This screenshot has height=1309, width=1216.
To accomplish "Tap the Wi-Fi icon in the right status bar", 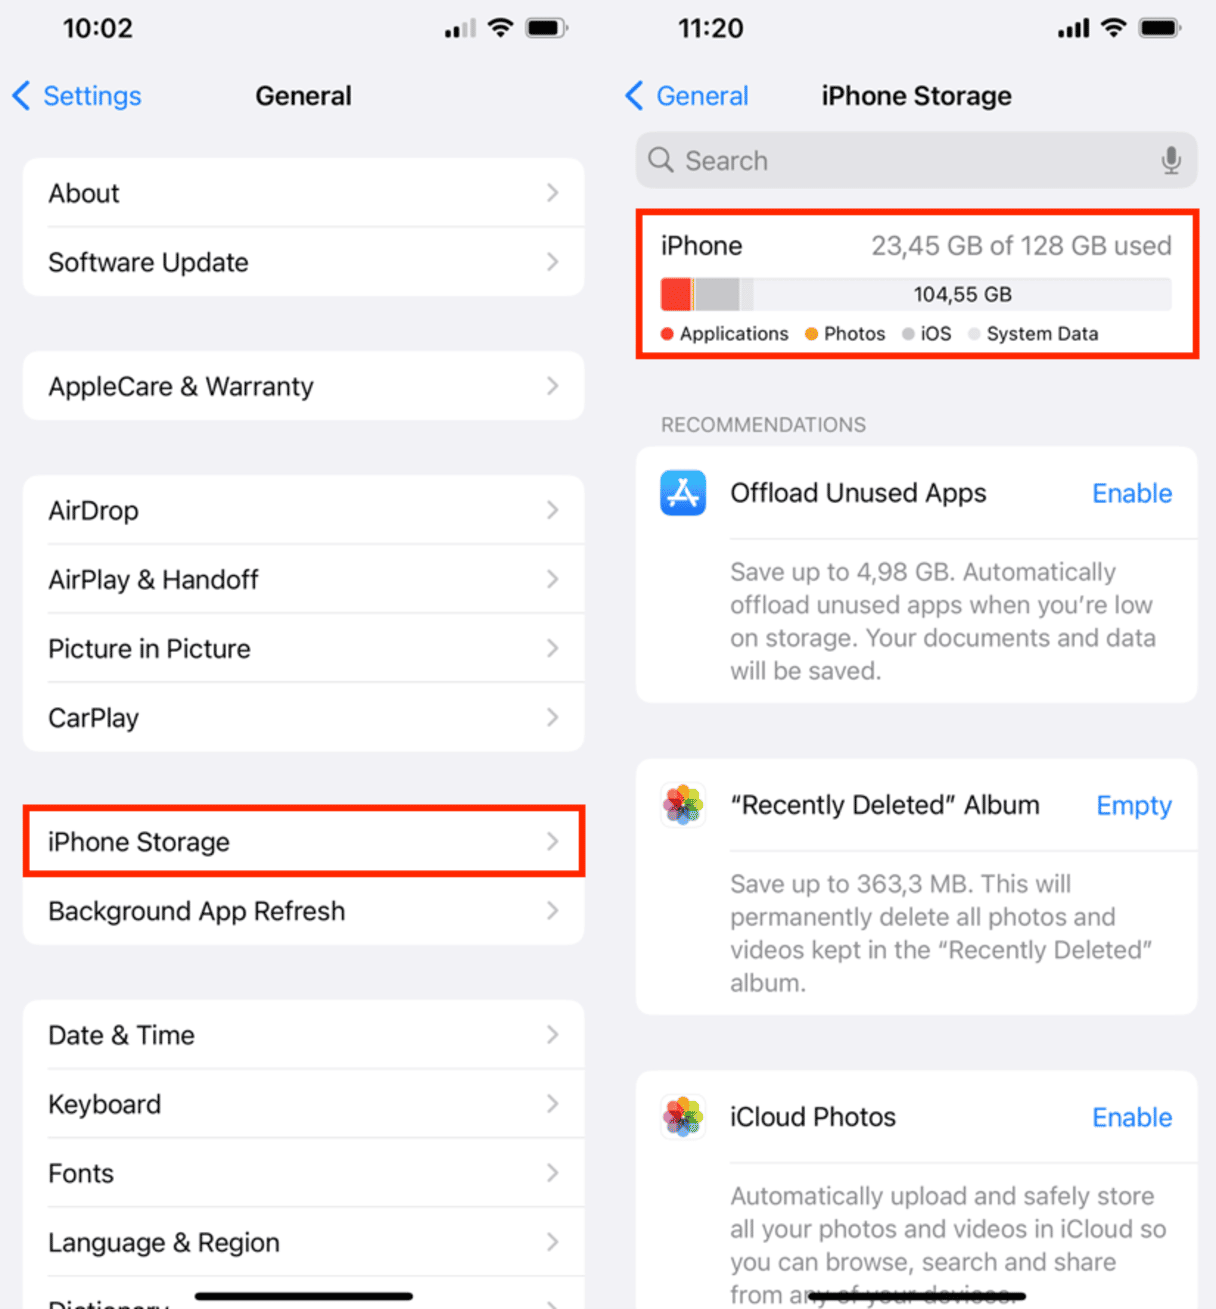I will coord(1113,28).
